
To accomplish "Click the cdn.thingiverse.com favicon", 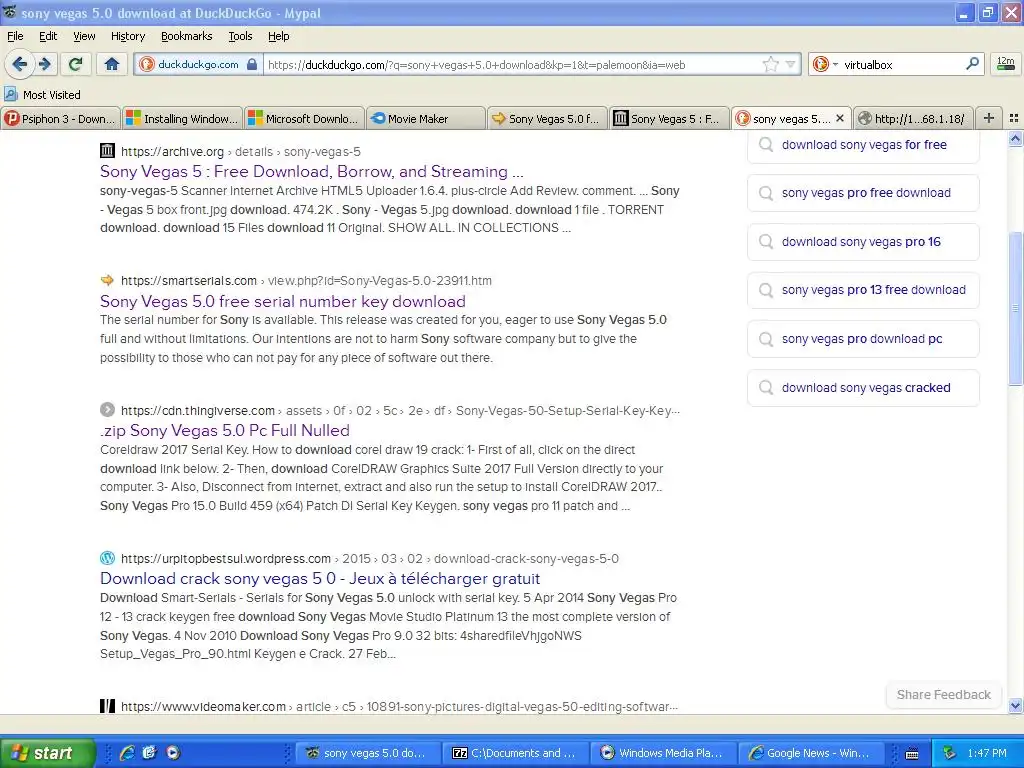I will point(107,409).
